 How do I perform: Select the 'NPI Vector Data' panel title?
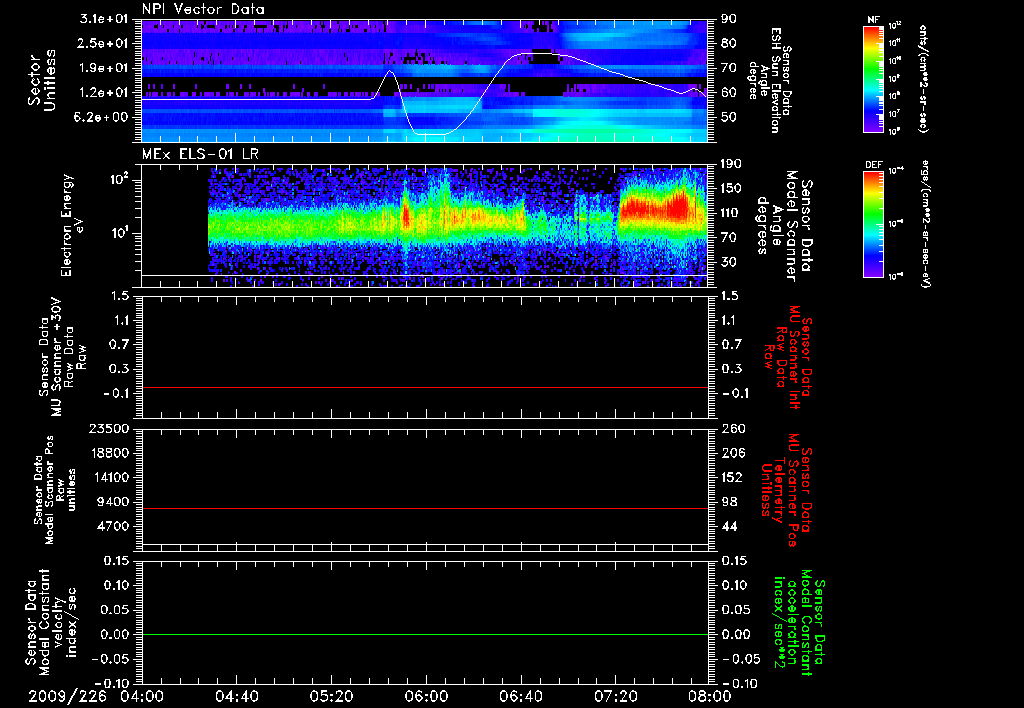coord(204,9)
